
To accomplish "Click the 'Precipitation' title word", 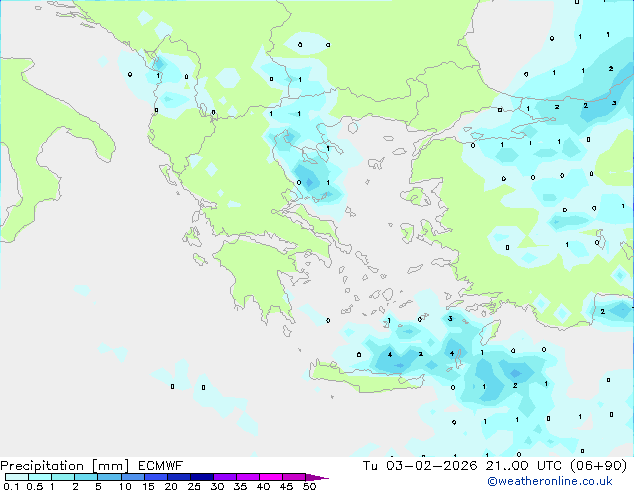I will (42, 466).
